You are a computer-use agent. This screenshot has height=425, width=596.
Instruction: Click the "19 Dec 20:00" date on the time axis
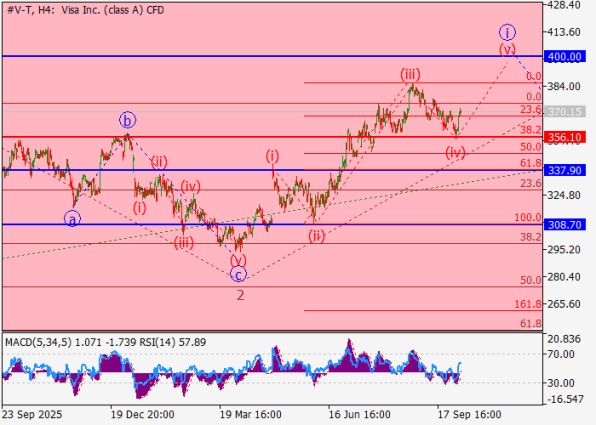(x=142, y=414)
